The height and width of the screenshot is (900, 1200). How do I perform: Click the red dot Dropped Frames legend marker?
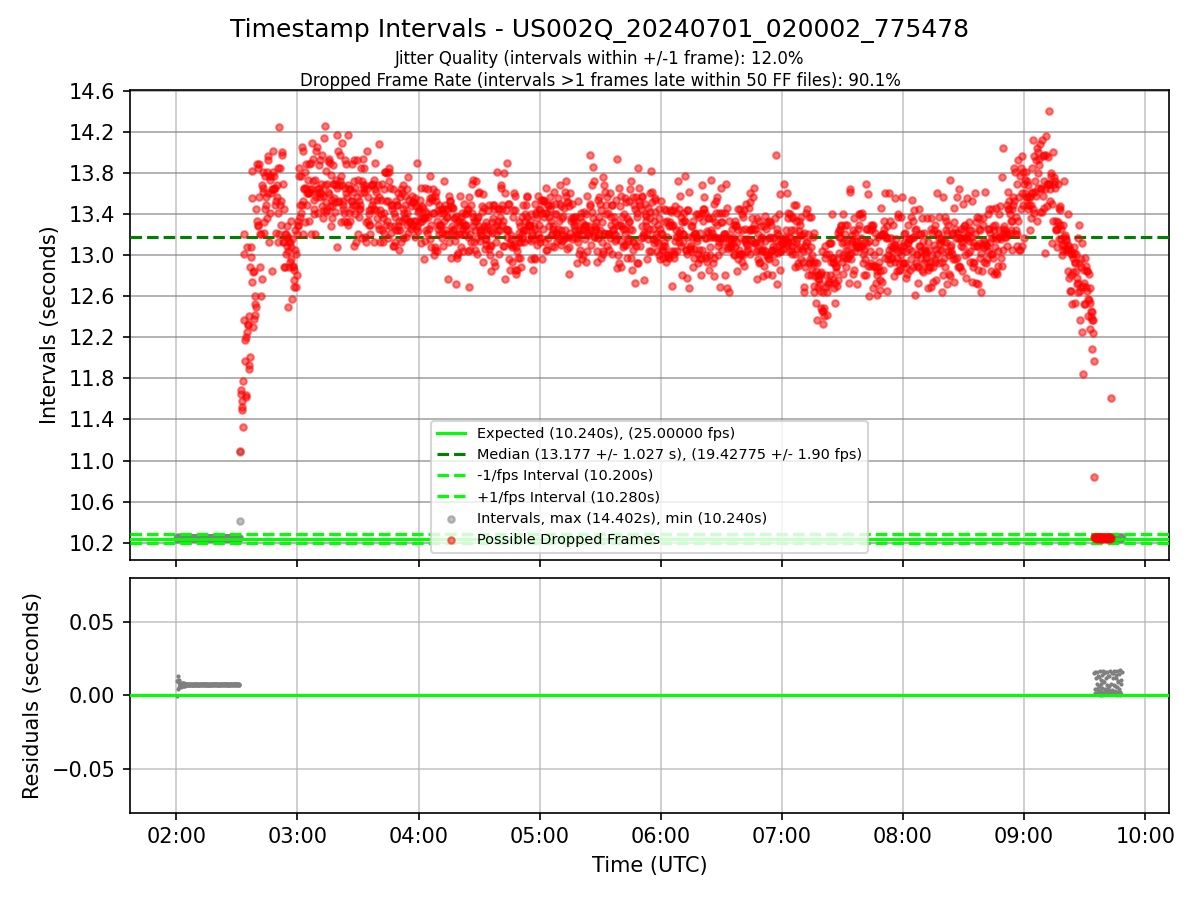[453, 539]
